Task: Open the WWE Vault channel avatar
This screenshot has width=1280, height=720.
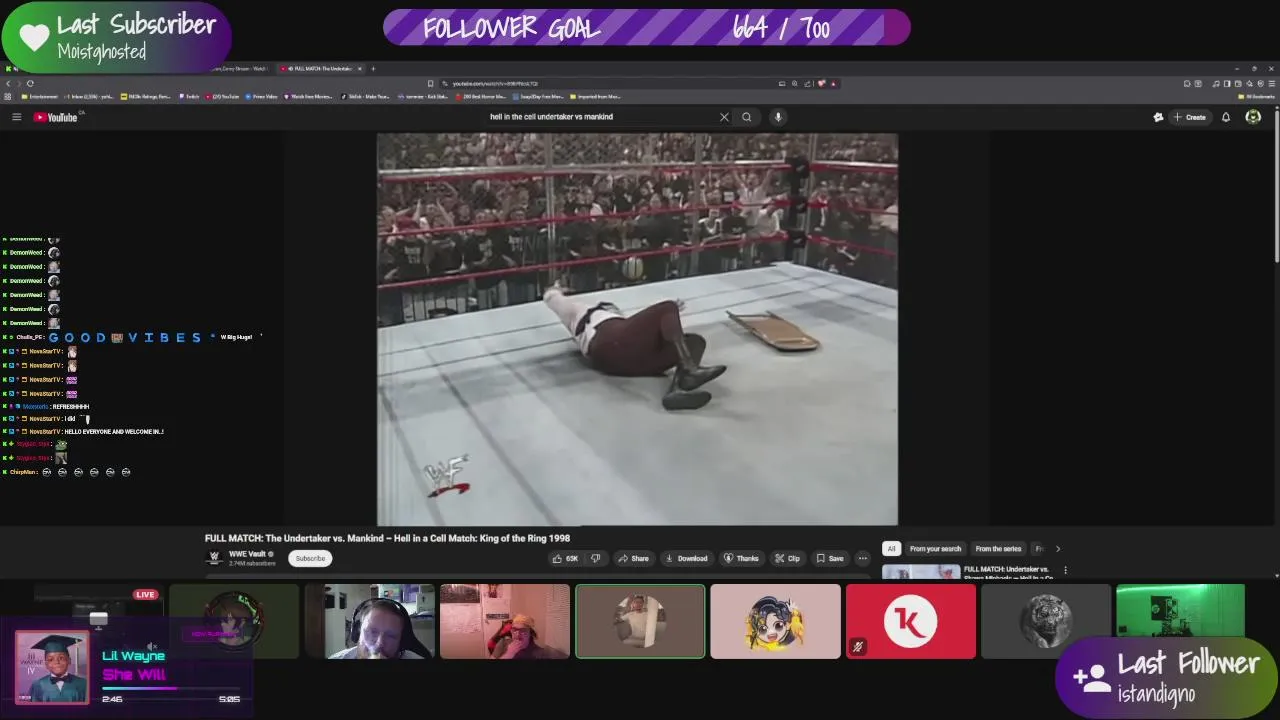Action: 214,558
